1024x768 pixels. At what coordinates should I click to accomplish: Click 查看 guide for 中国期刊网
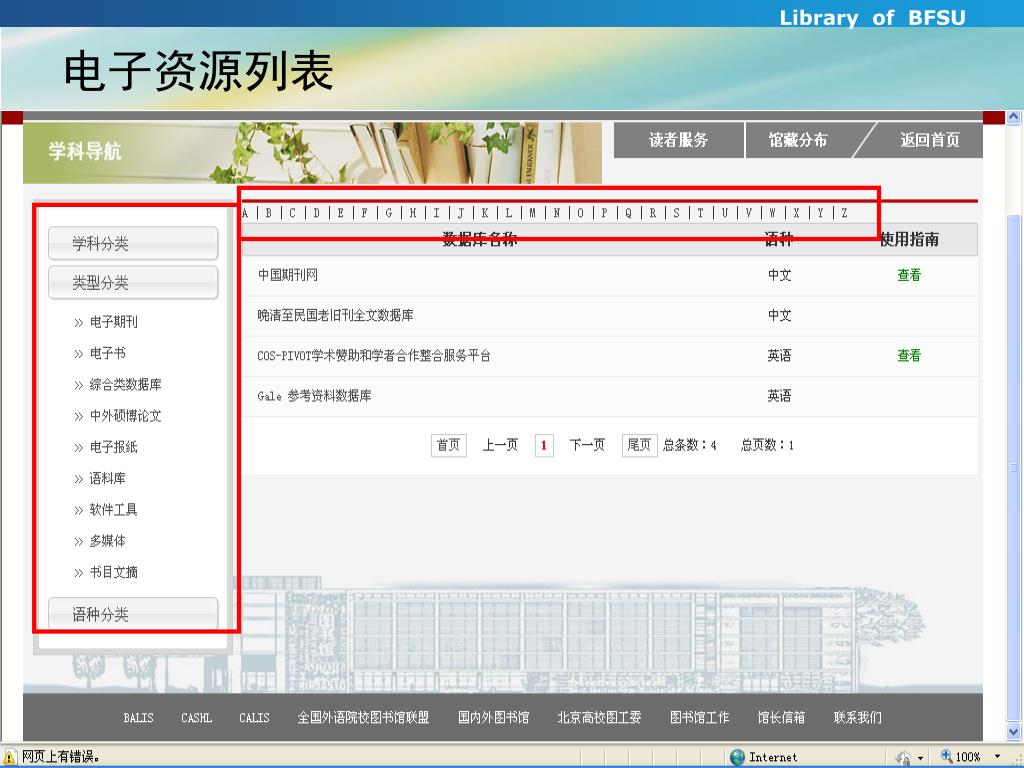pyautogui.click(x=909, y=275)
